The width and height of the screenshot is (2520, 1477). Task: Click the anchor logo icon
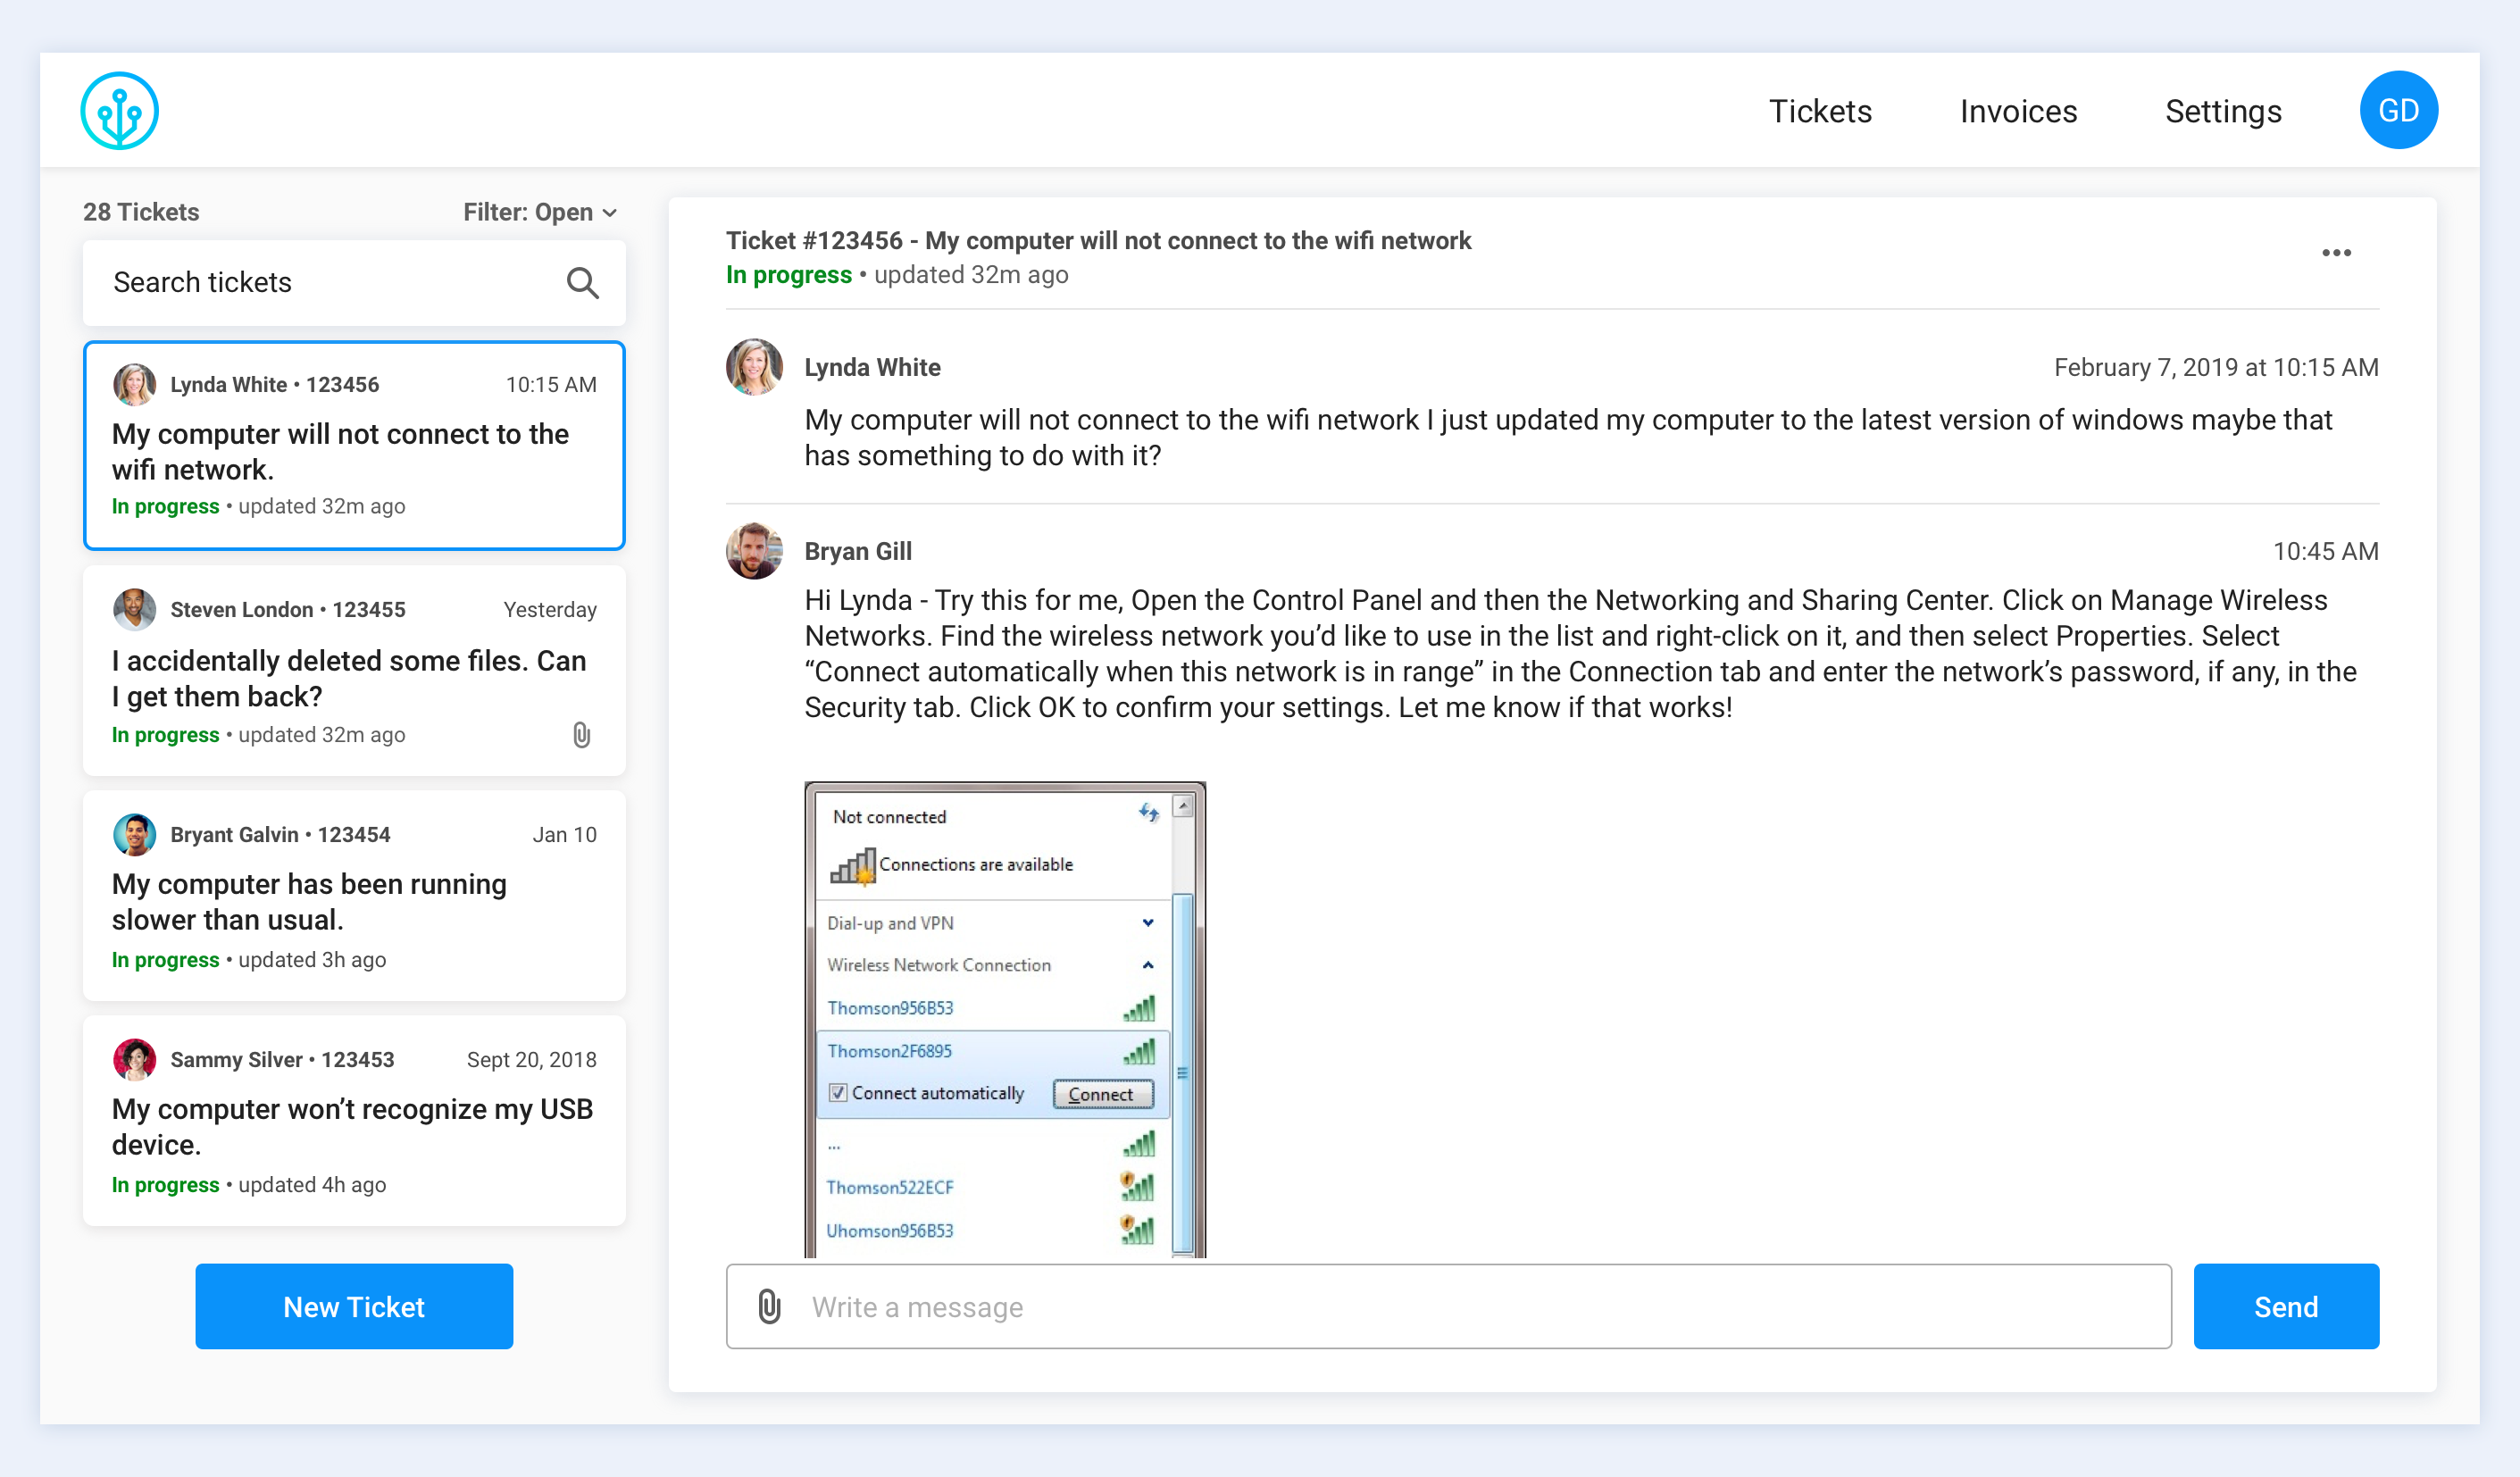[119, 110]
